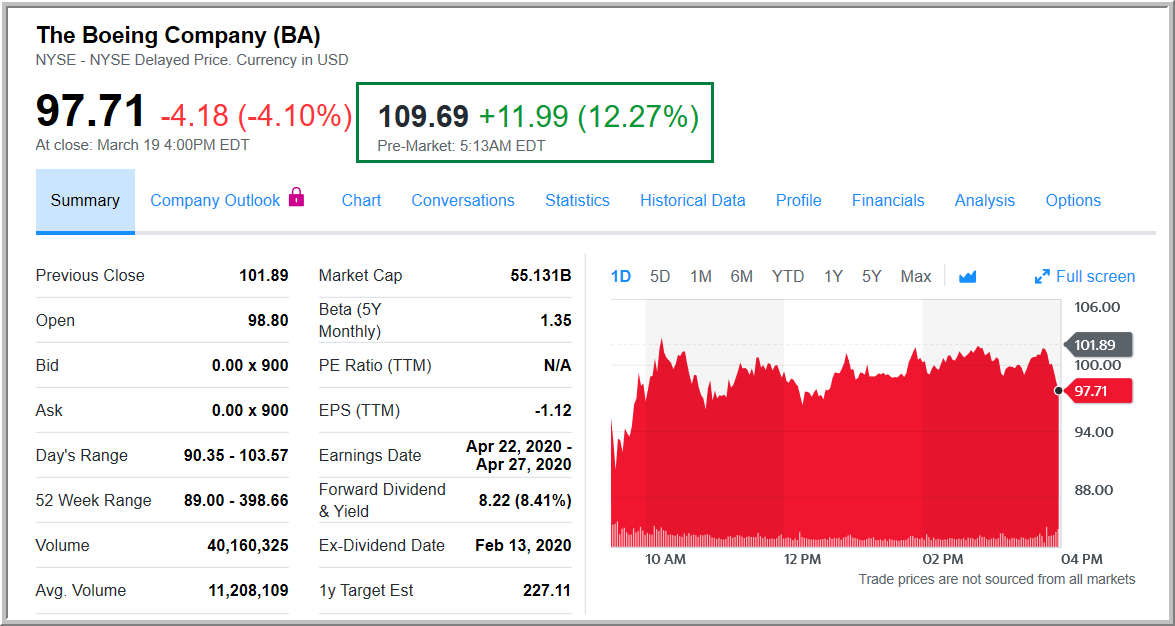Click the Volume value 40,160,325
This screenshot has height=626, width=1175.
[x=248, y=545]
